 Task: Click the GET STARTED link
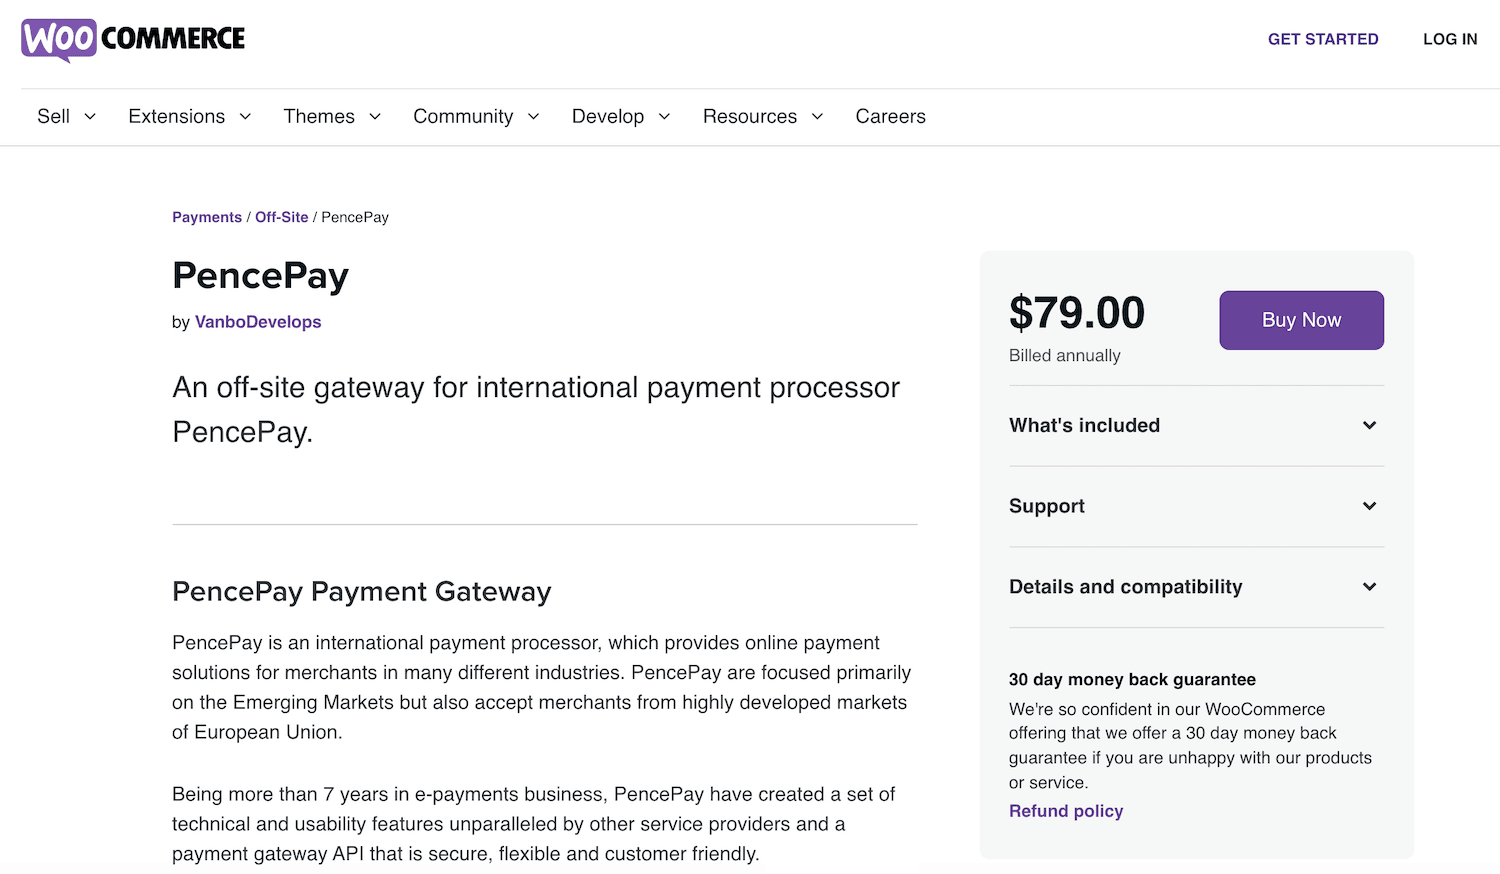[x=1323, y=39]
